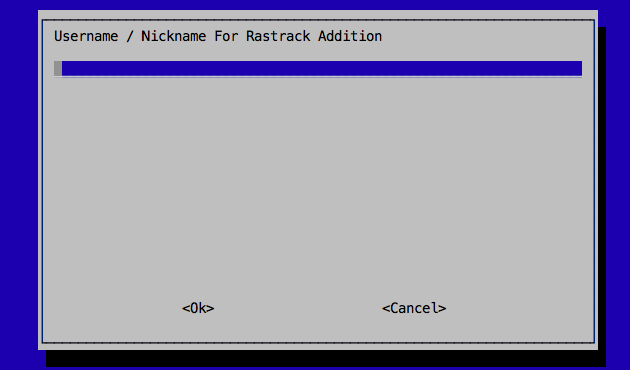Viewport: 630px width, 370px height.
Task: Click the left angle bracket of Ok
Action: (x=186, y=309)
